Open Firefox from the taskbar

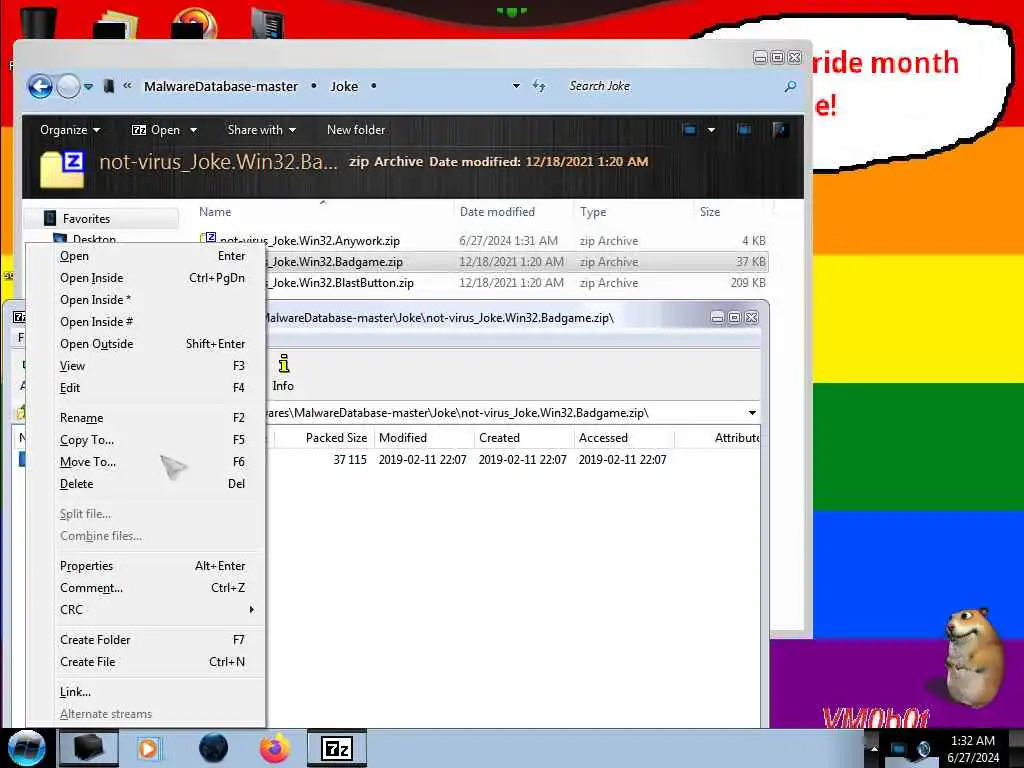pyautogui.click(x=275, y=748)
